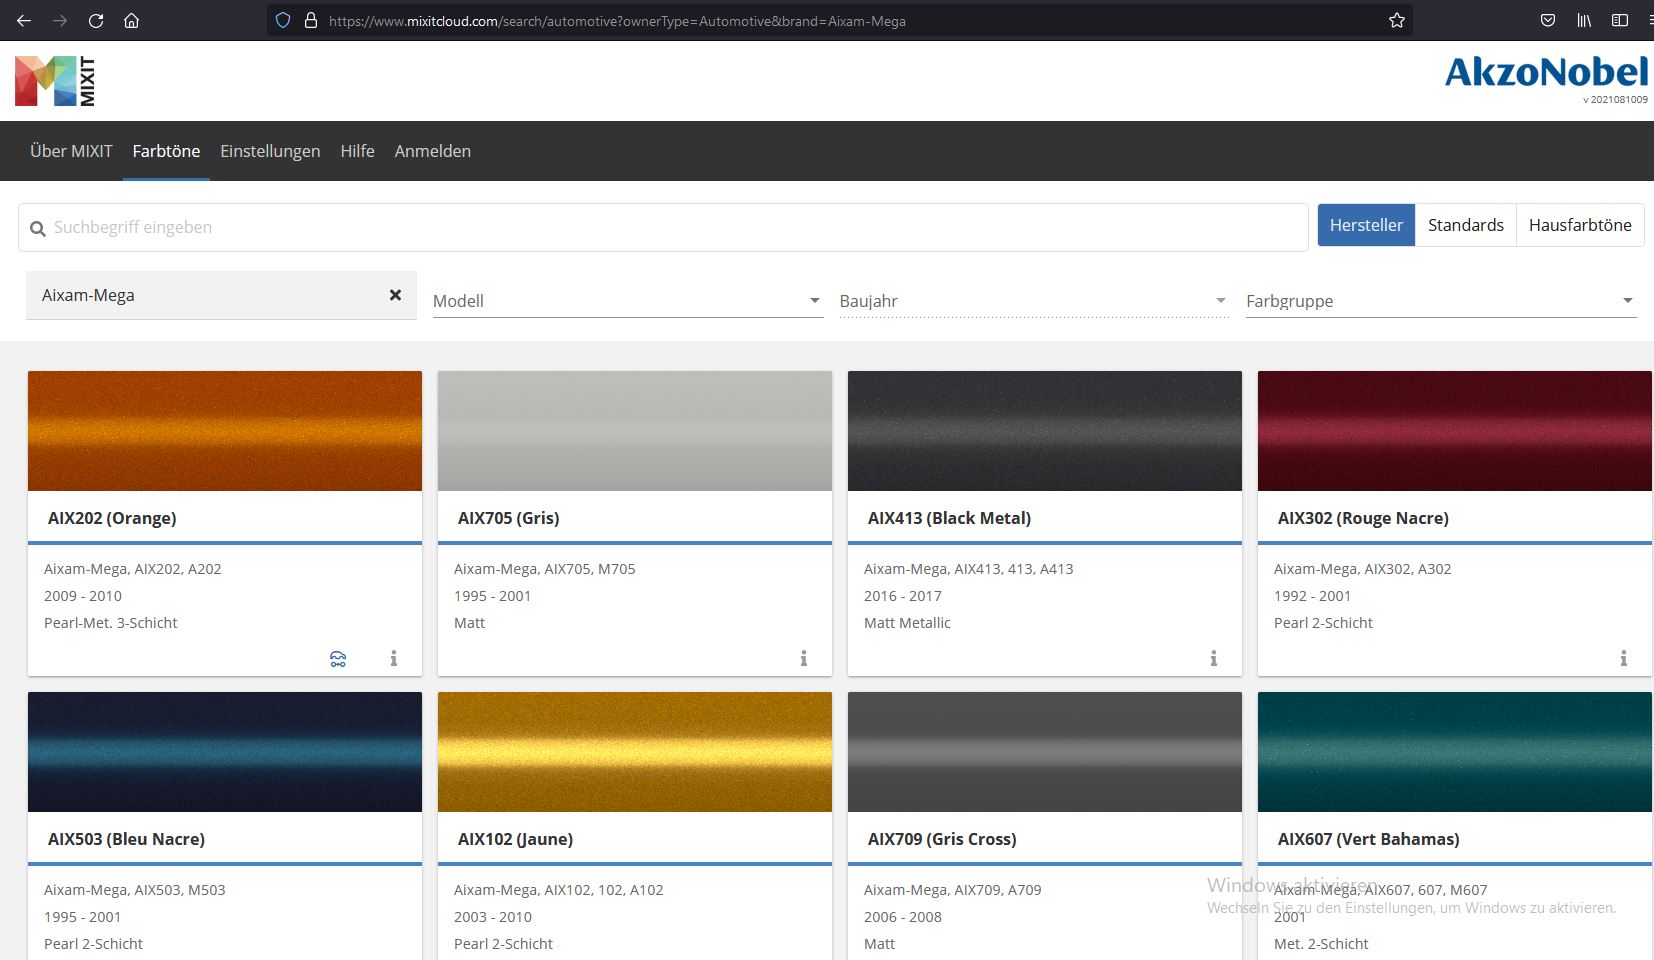Reload the page with refresh icon
This screenshot has width=1654, height=960.
pos(96,20)
